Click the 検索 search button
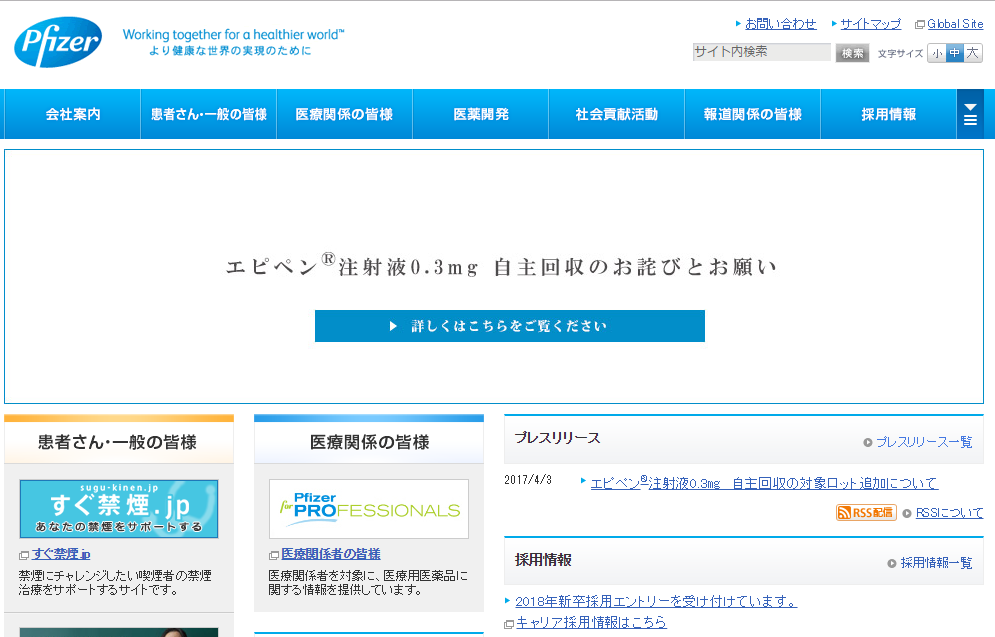 (852, 53)
